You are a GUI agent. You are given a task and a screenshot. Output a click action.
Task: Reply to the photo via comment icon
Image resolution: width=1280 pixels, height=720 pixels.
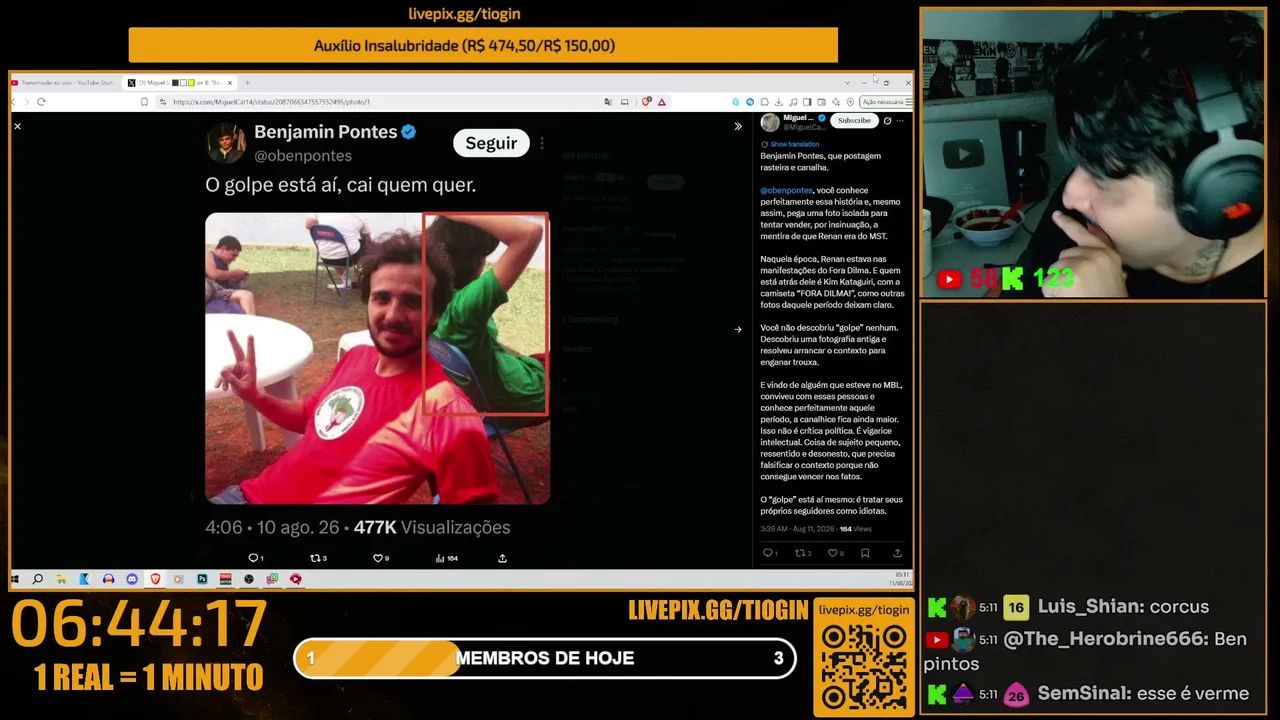pyautogui.click(x=255, y=558)
